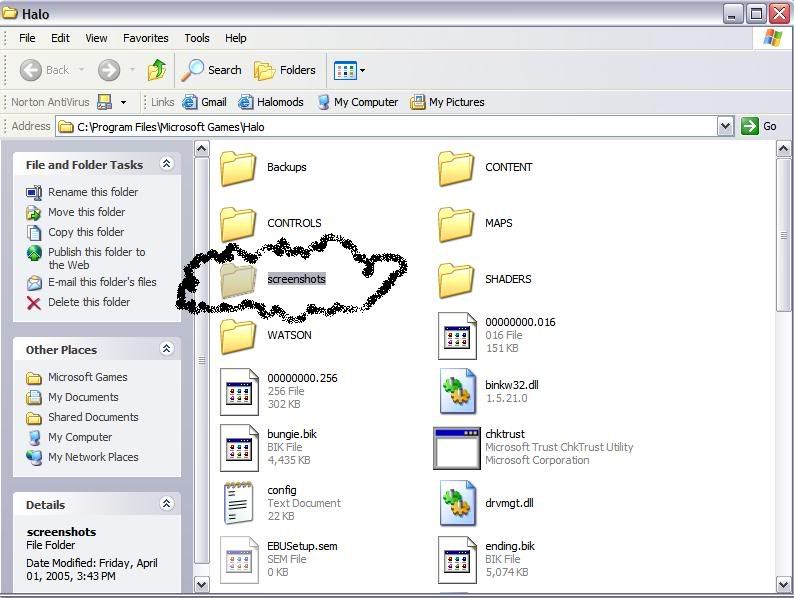Click the Go button
Image resolution: width=794 pixels, height=598 pixels.
759,126
